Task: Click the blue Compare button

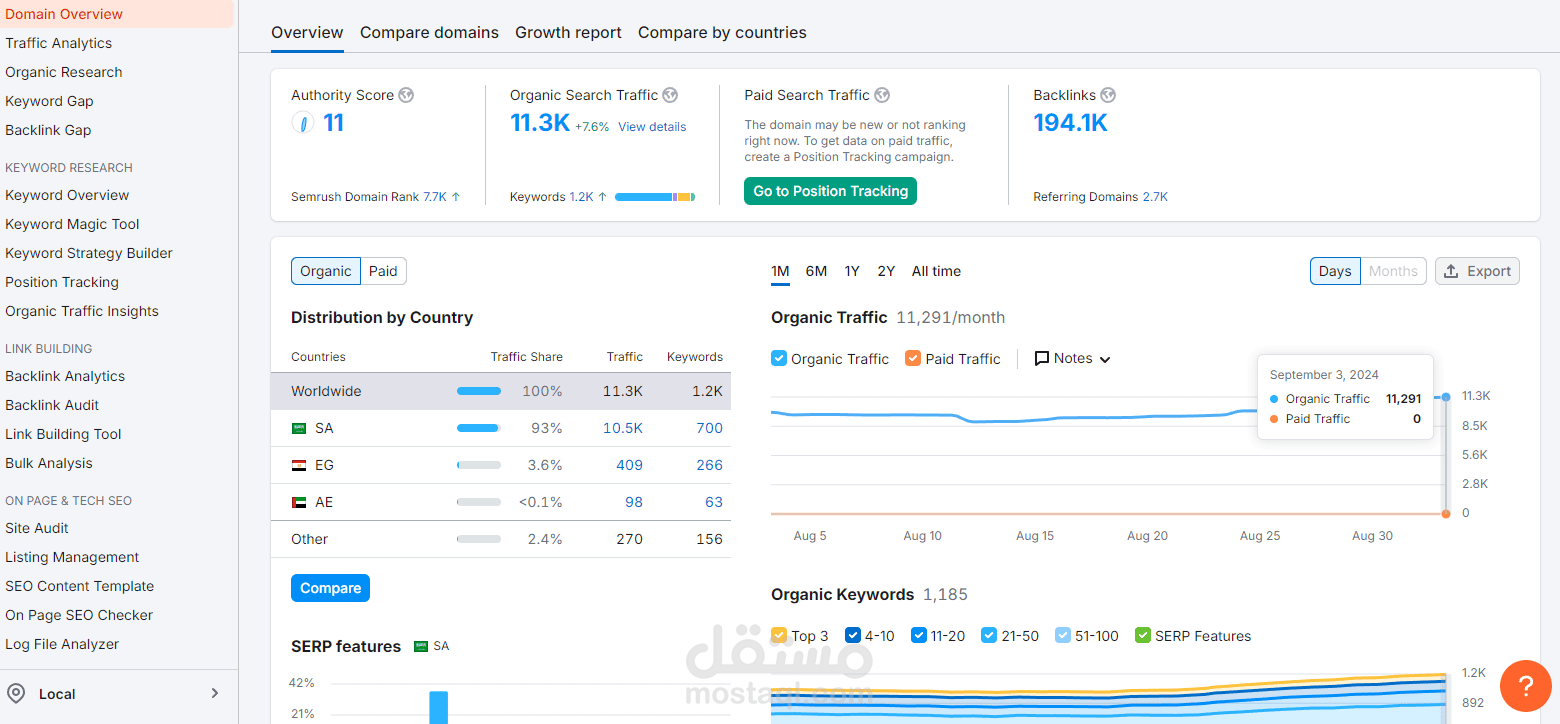Action: pyautogui.click(x=330, y=588)
